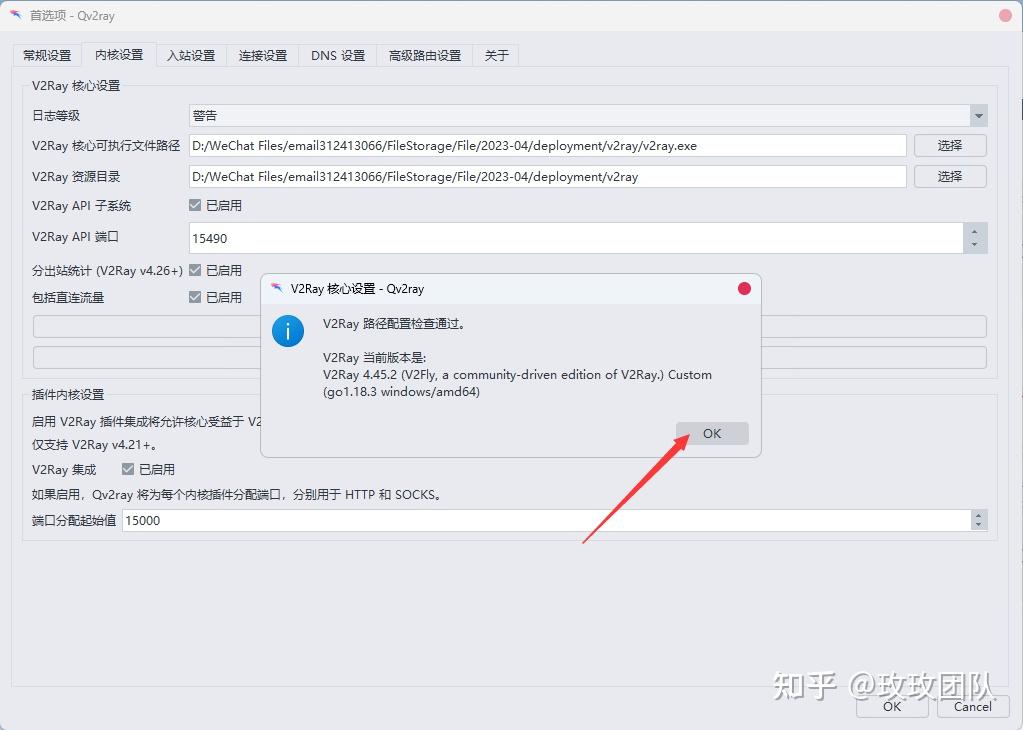
Task: Open the 入站设置 tab
Action: pyautogui.click(x=191, y=55)
